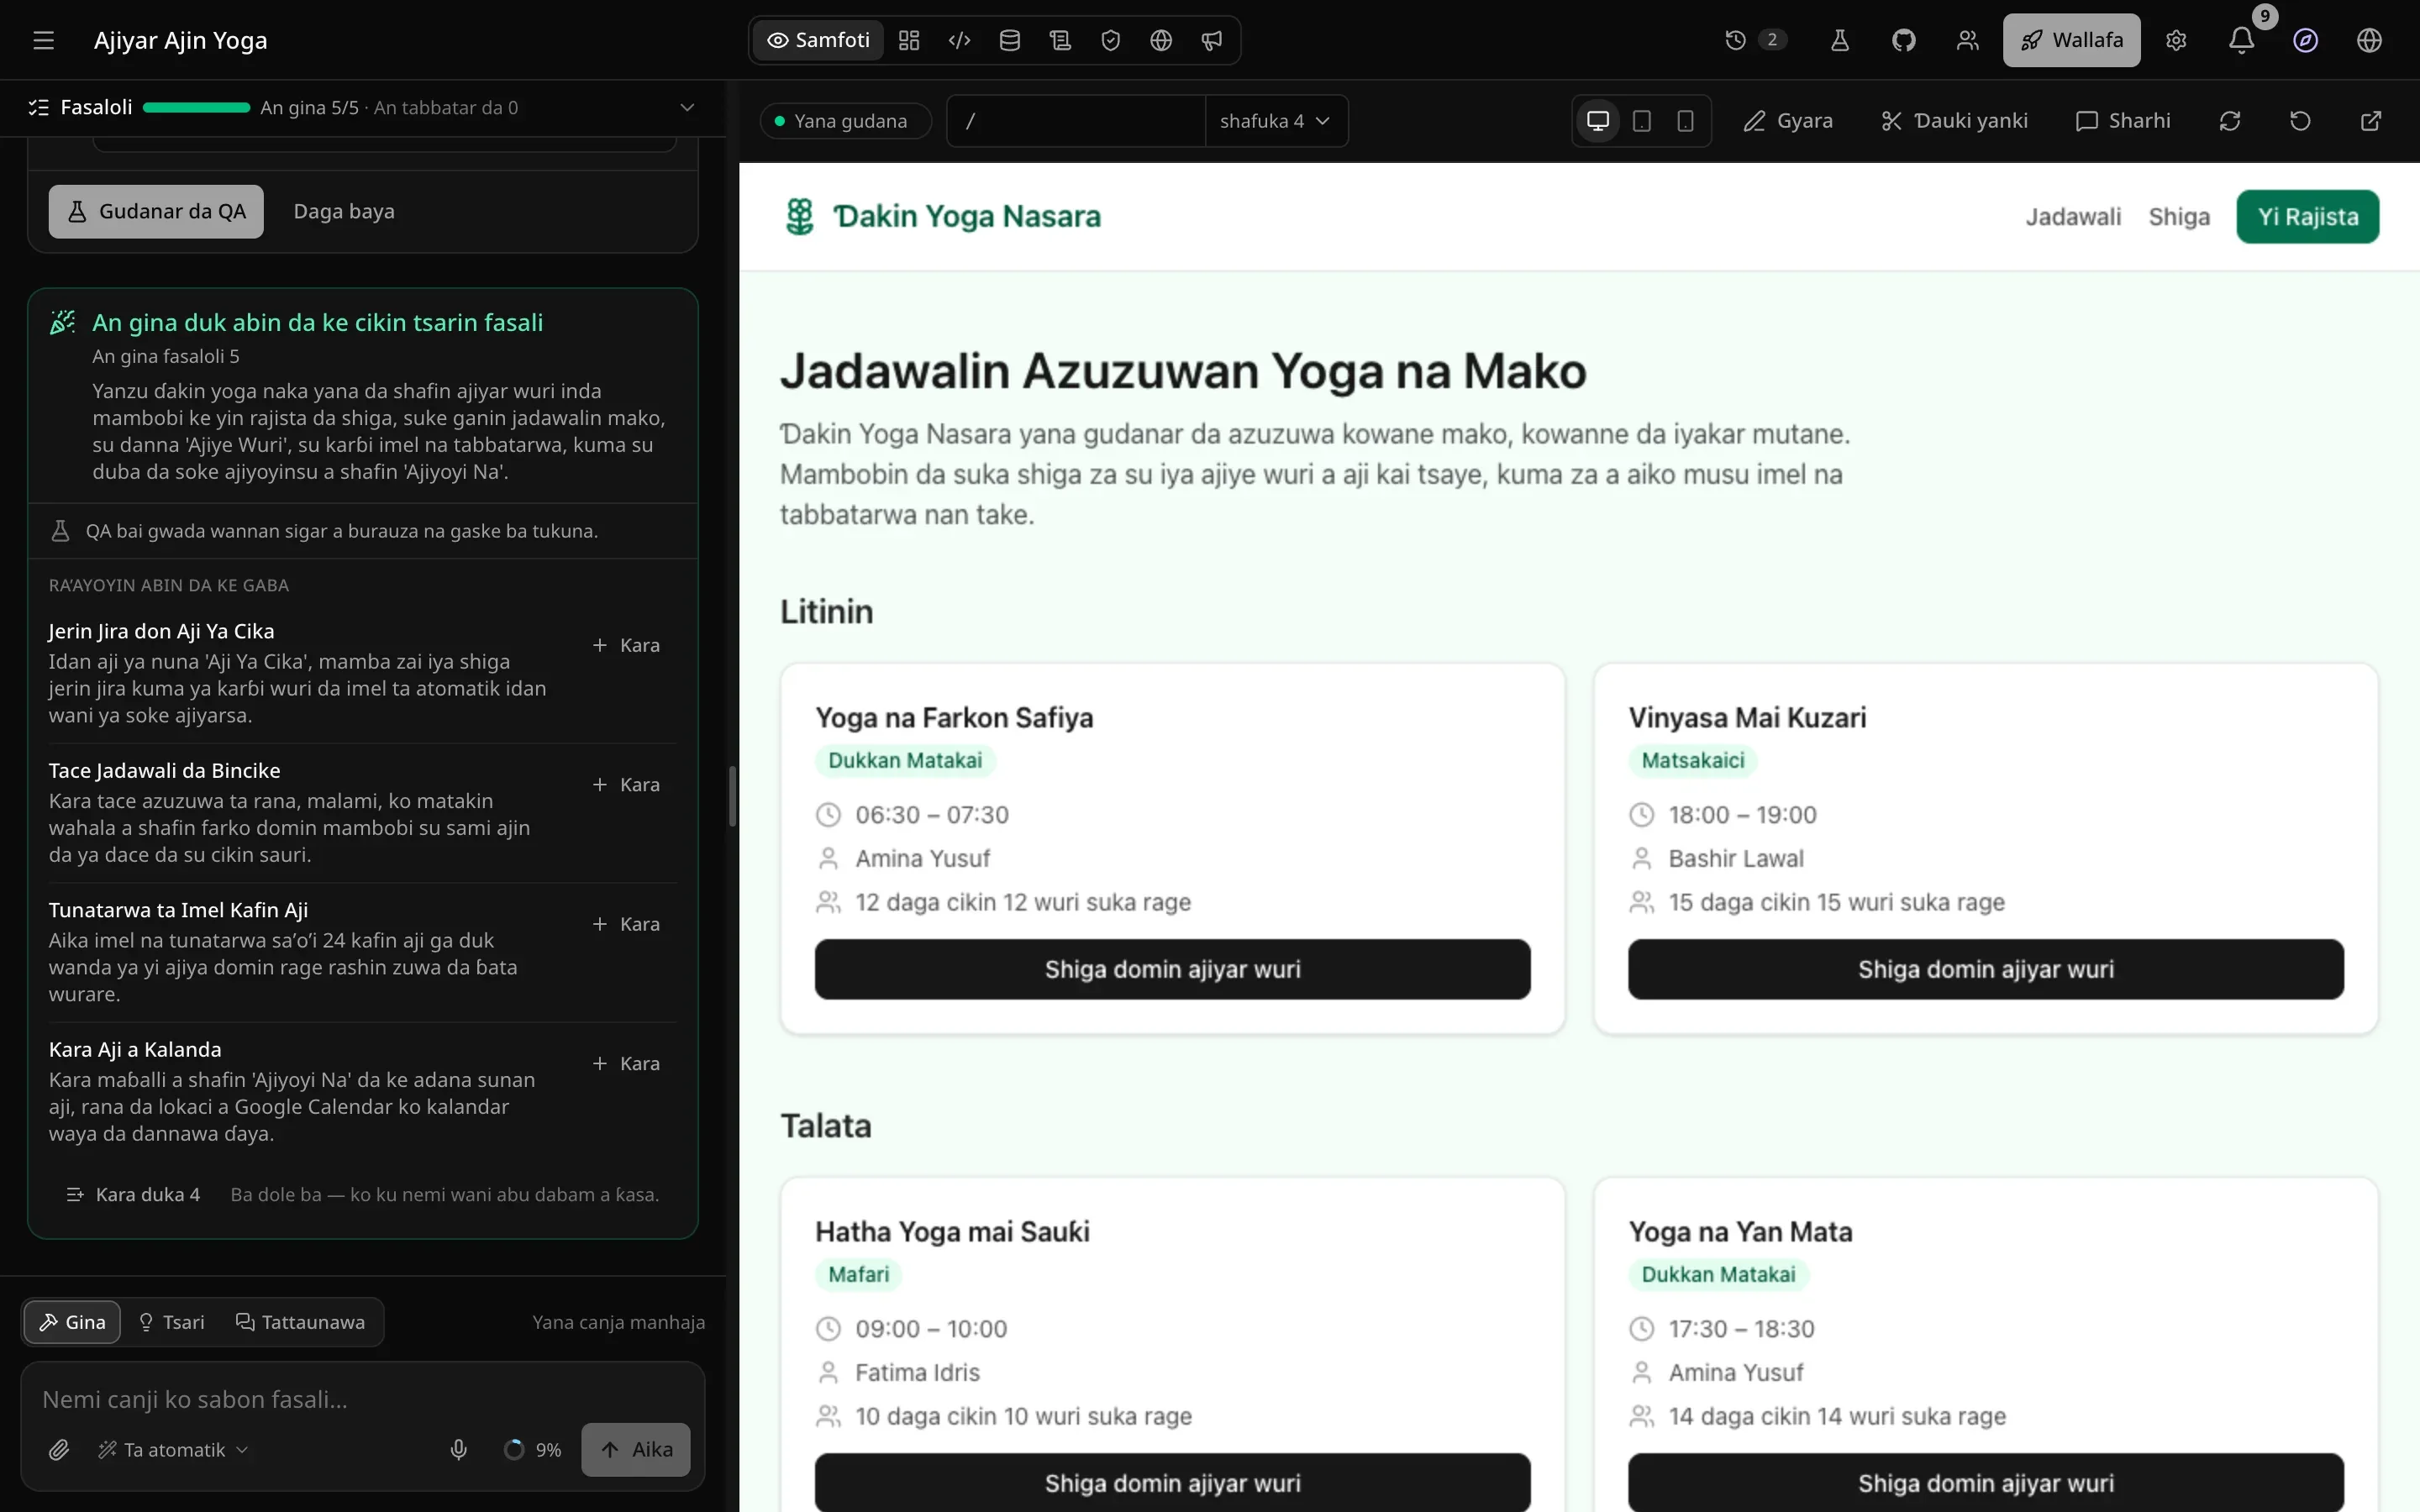Select the Tsari mode
This screenshot has height=1512, width=2420.
tap(172, 1322)
